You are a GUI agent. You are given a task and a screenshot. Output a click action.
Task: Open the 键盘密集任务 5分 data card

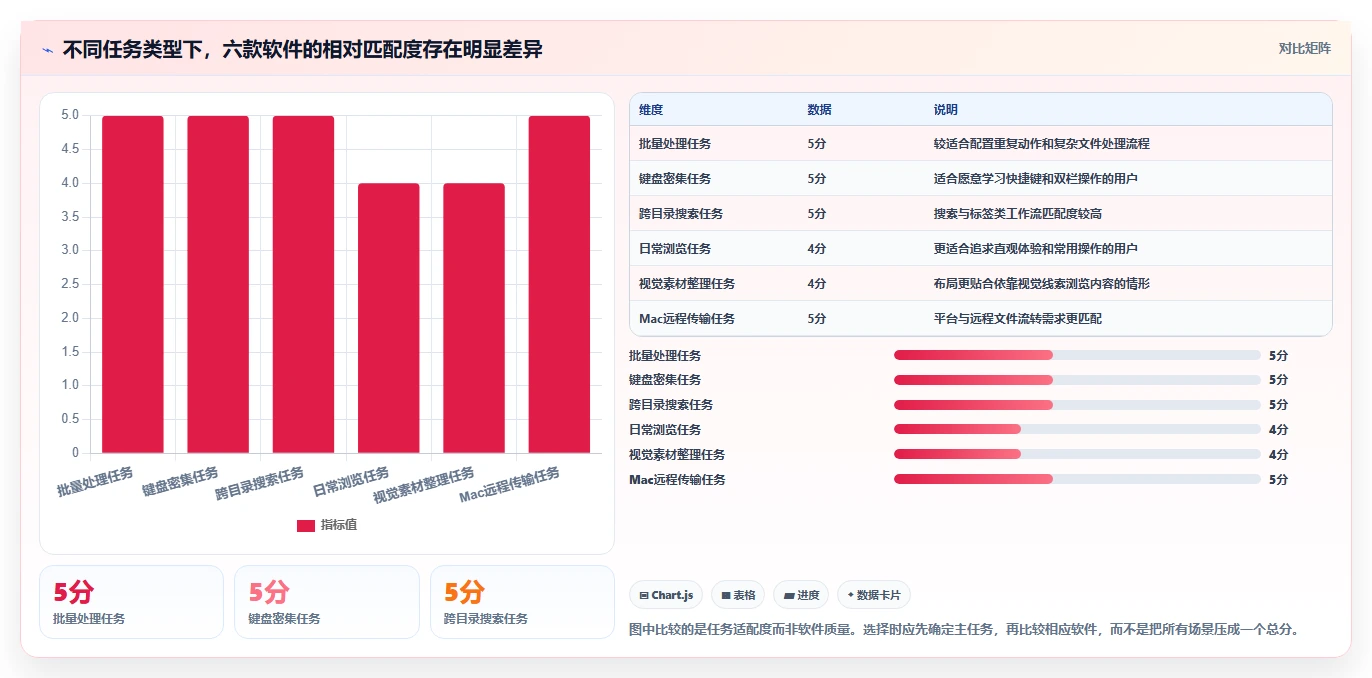[x=326, y=602]
